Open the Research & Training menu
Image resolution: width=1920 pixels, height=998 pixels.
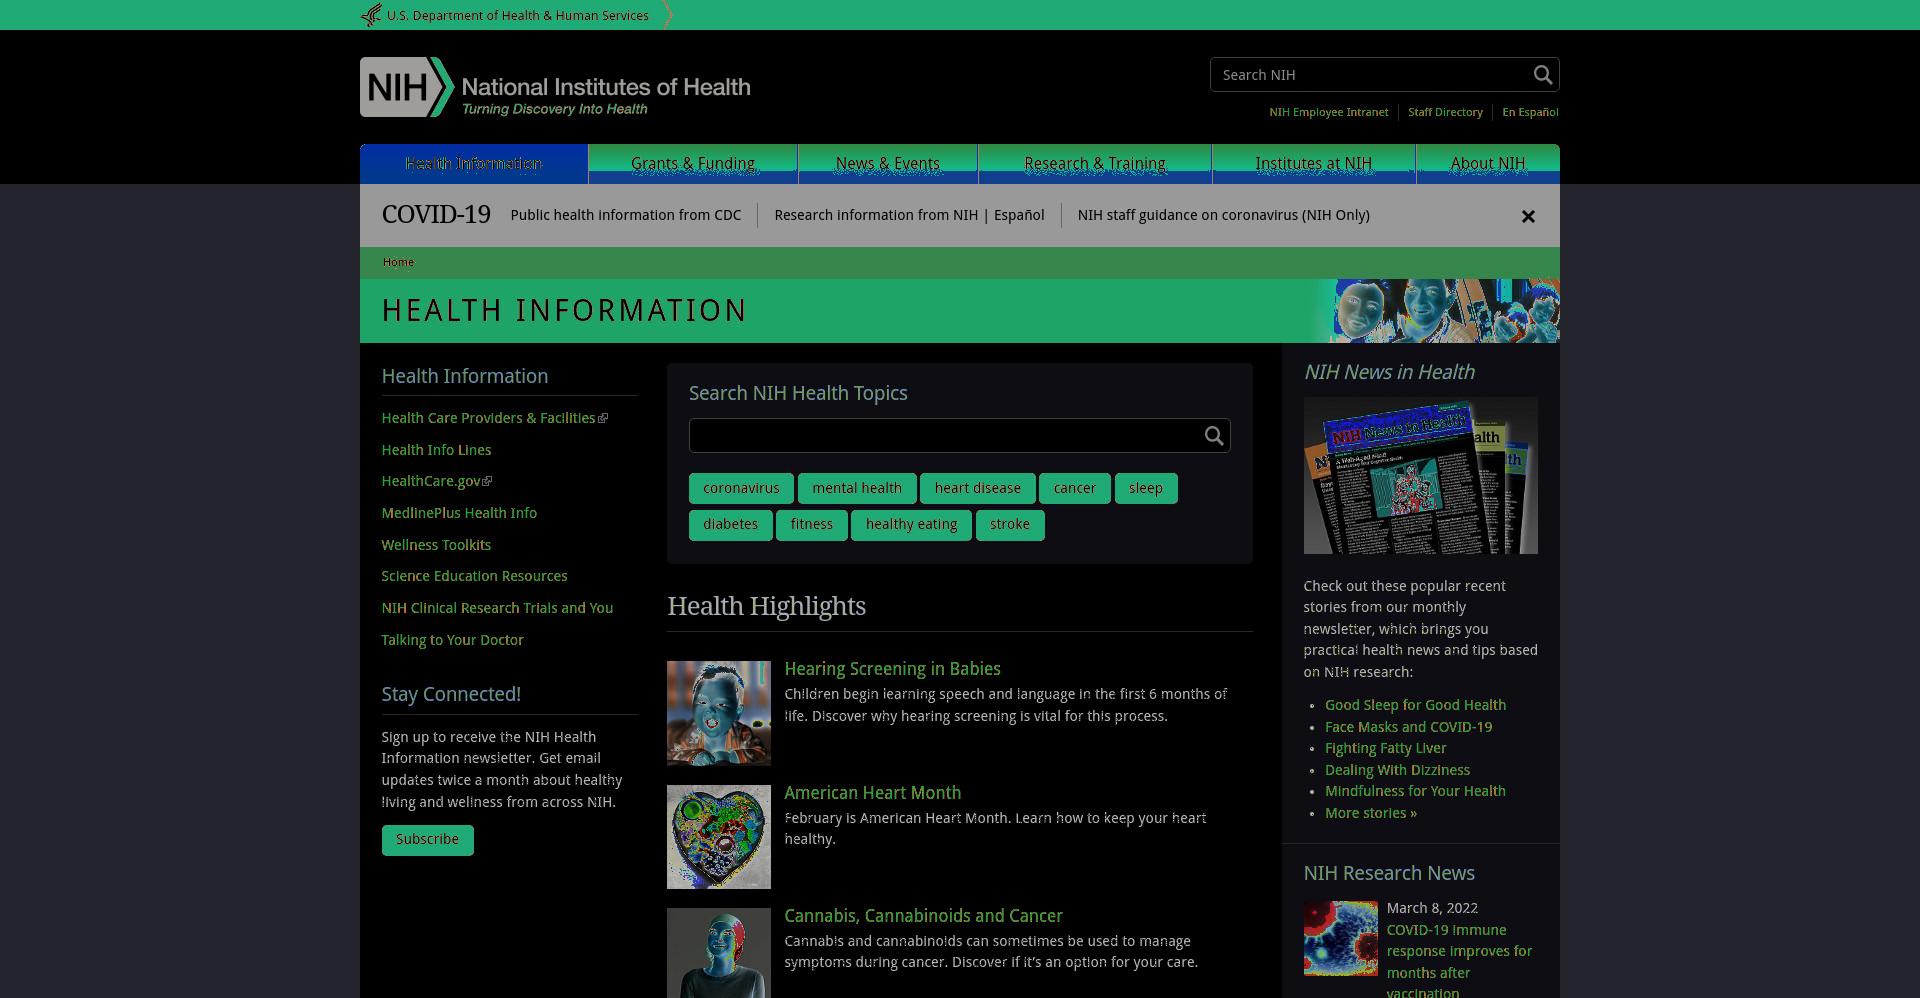[x=1095, y=164]
